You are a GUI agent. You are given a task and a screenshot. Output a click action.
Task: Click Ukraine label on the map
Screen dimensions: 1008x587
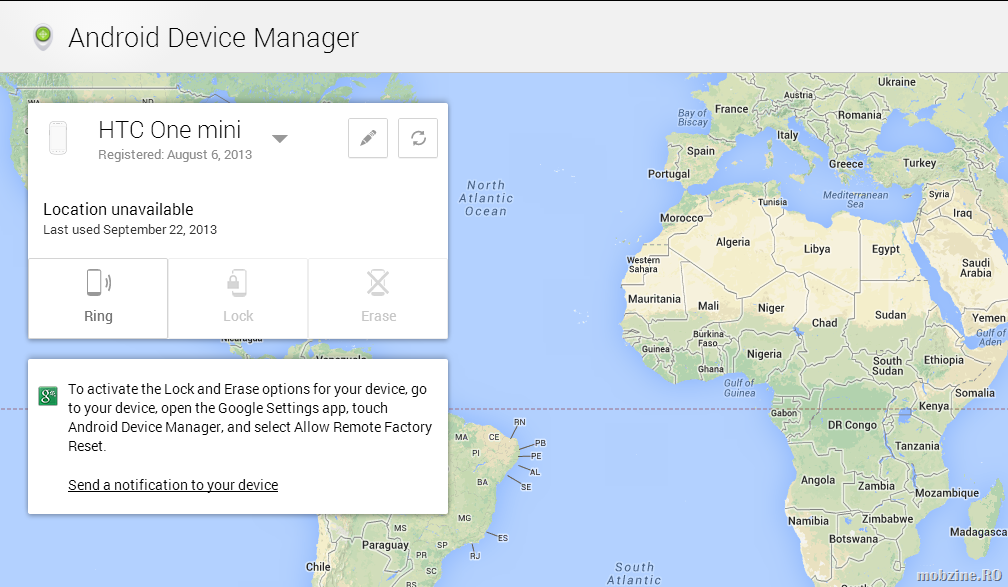897,82
